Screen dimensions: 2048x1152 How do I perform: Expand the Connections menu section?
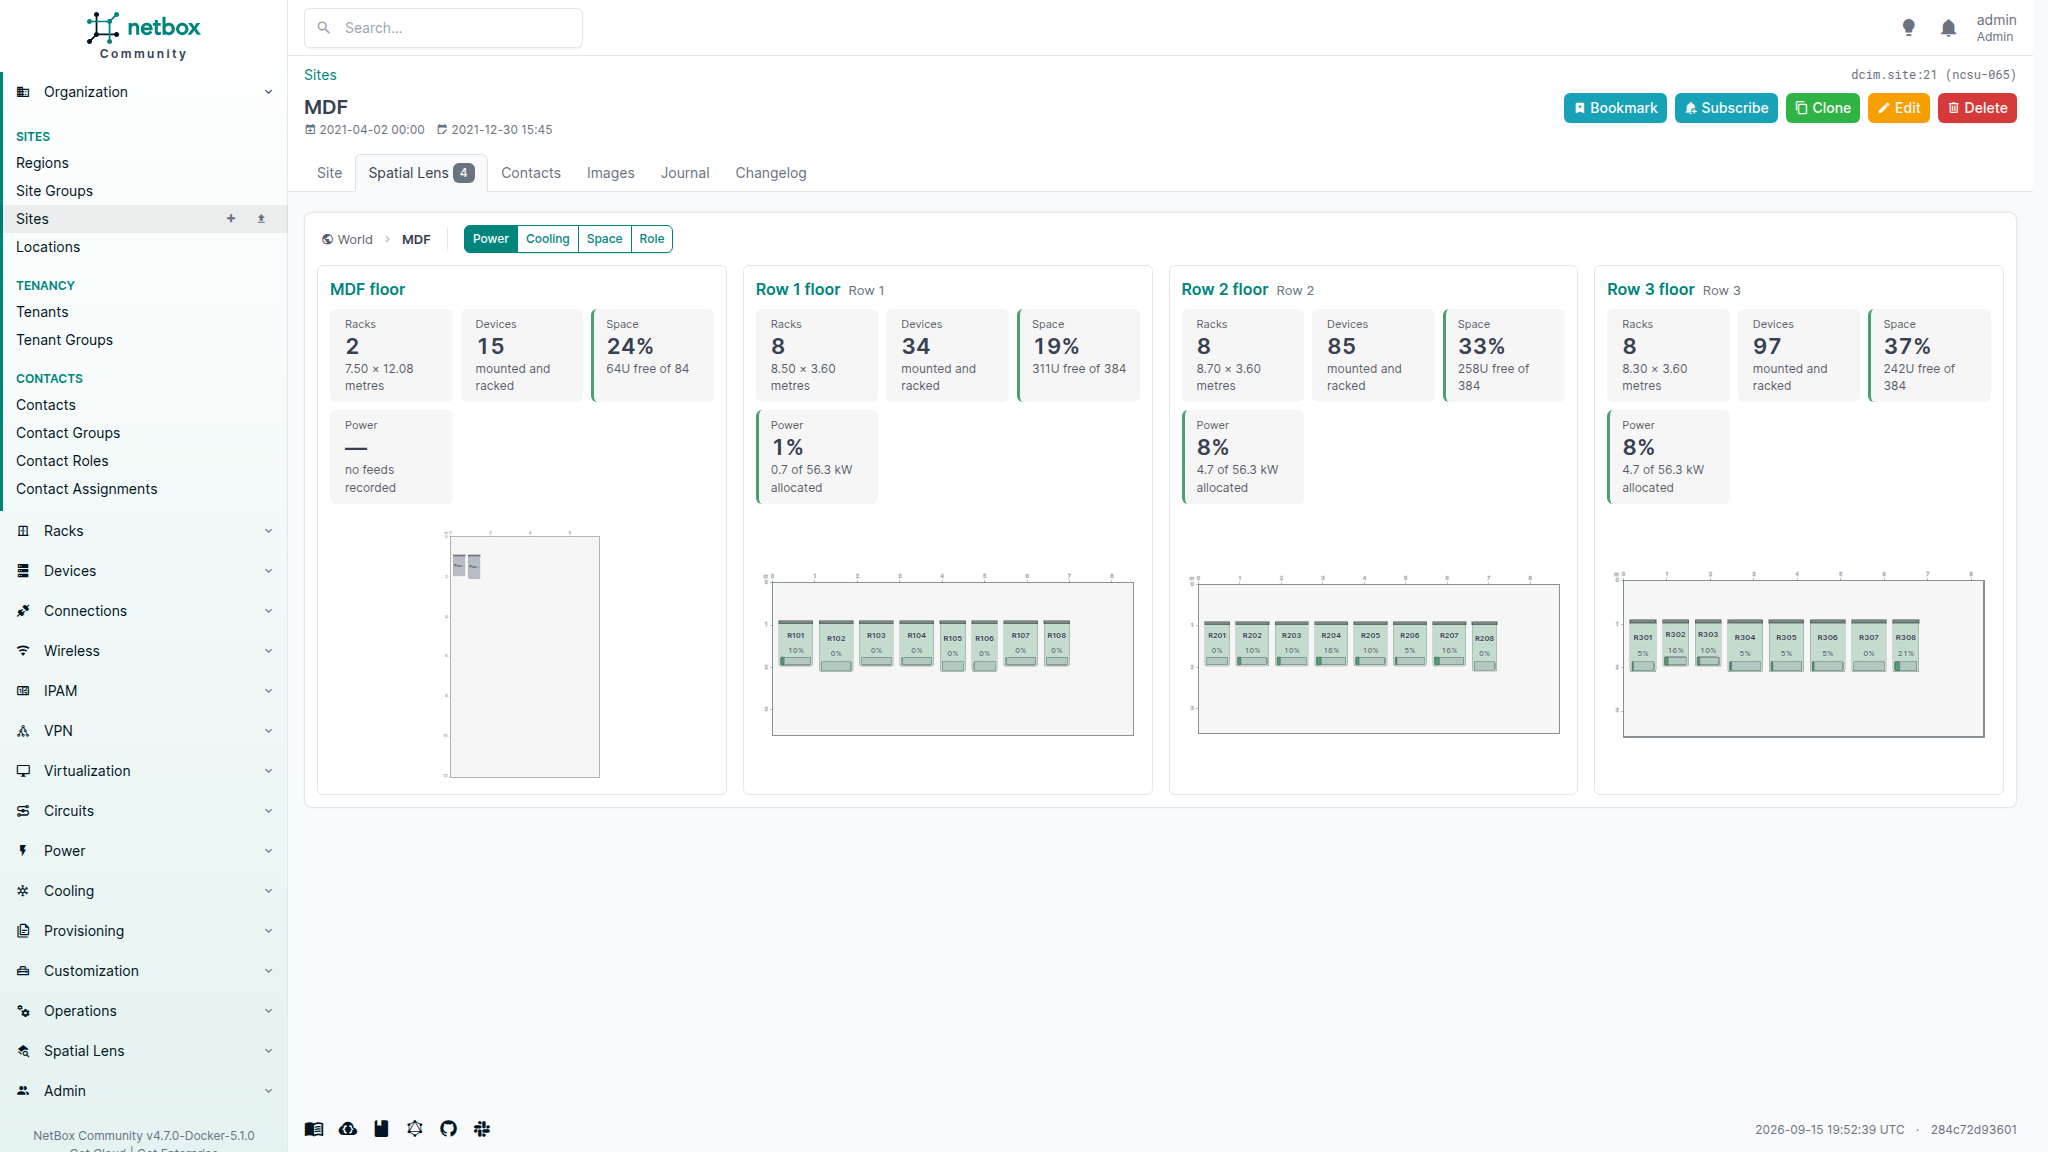pos(144,611)
